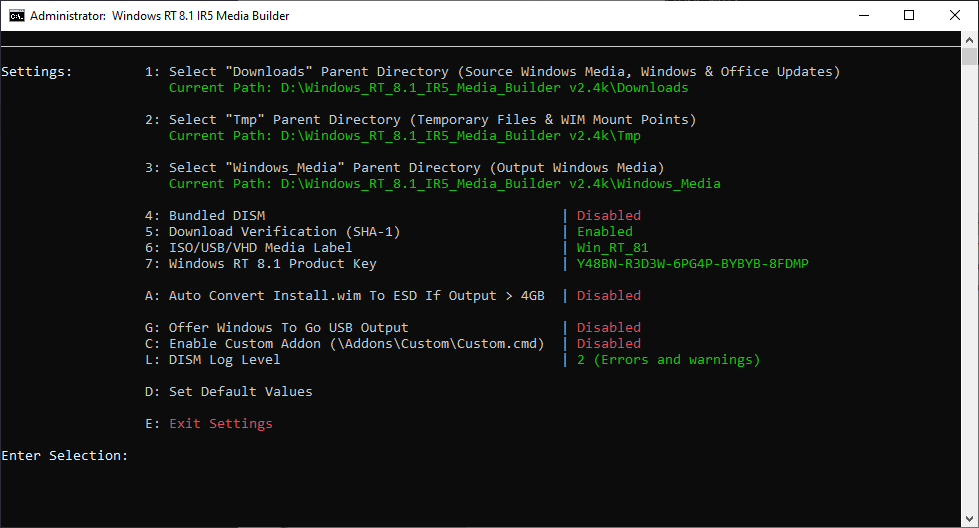The image size is (979, 528).
Task: Click the Disabled value for Bundled DISM
Action: coord(609,216)
